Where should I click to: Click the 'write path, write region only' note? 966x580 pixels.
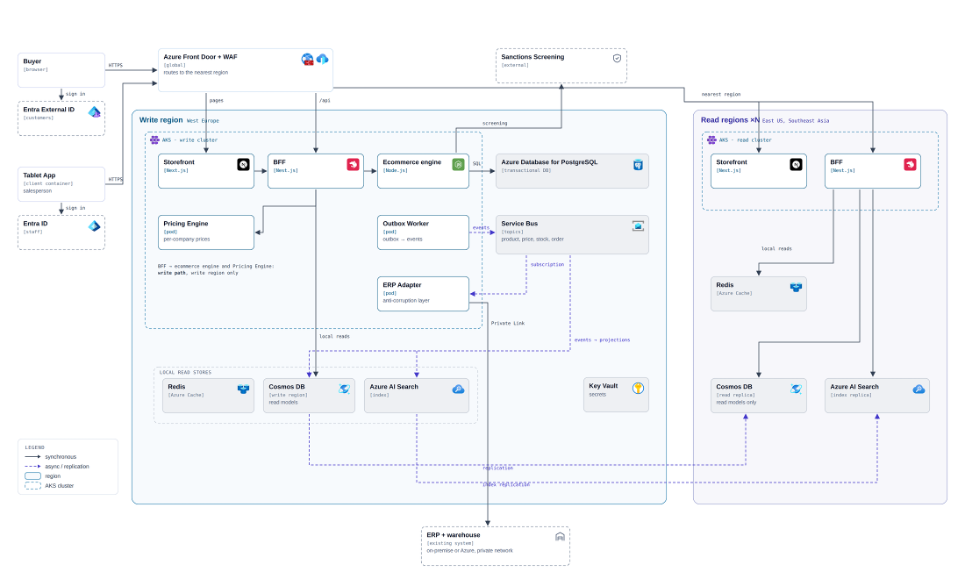[198, 272]
